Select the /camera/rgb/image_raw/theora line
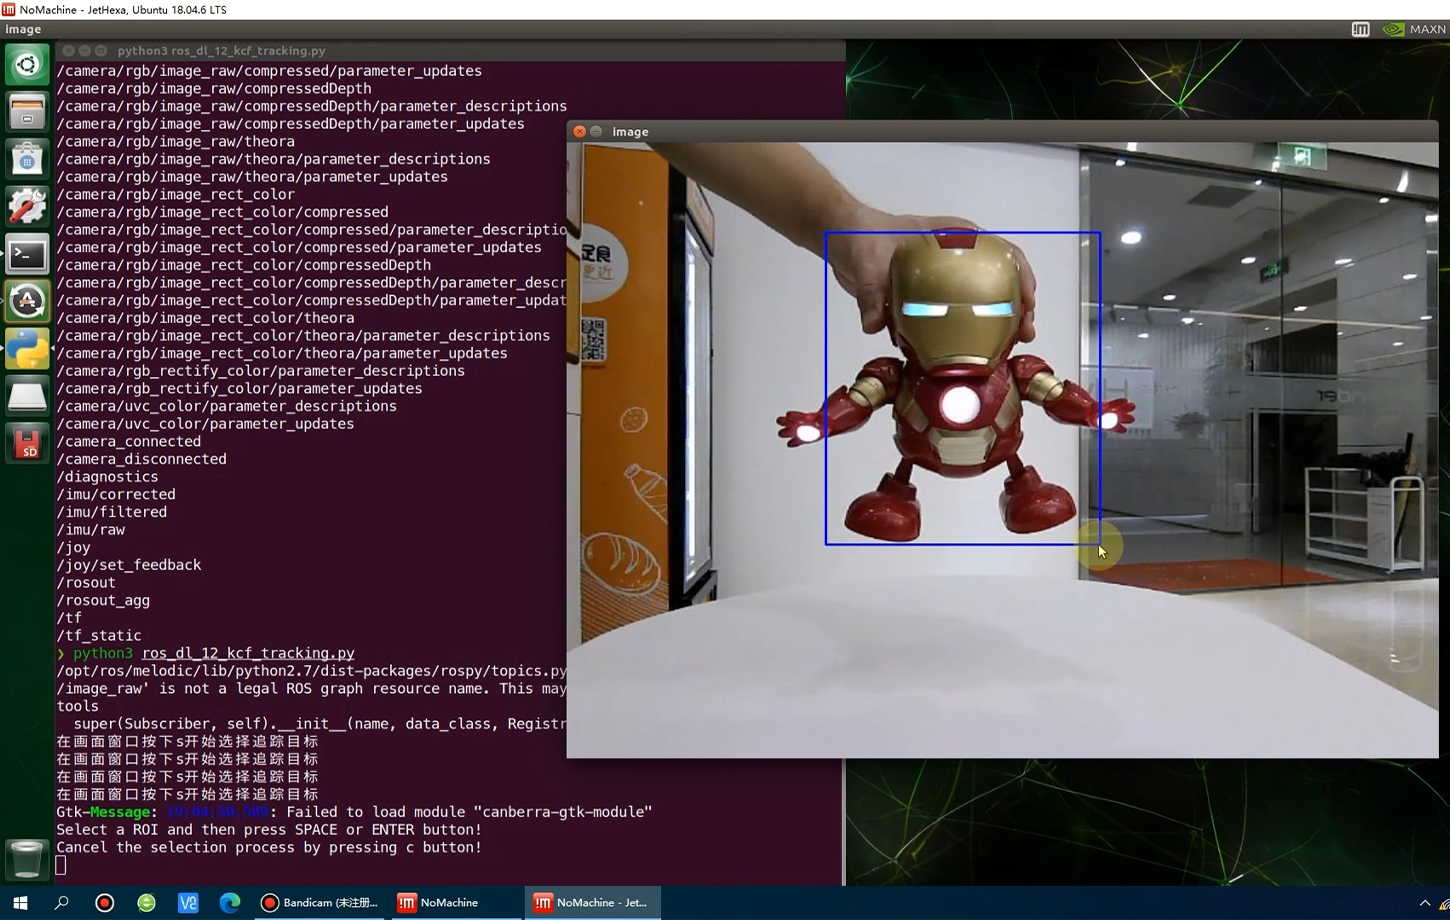The width and height of the screenshot is (1450, 920). 175,141
